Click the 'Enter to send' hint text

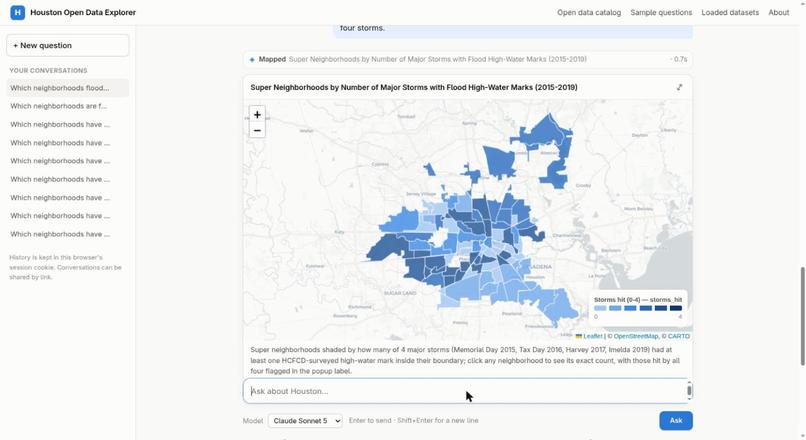[413, 420]
